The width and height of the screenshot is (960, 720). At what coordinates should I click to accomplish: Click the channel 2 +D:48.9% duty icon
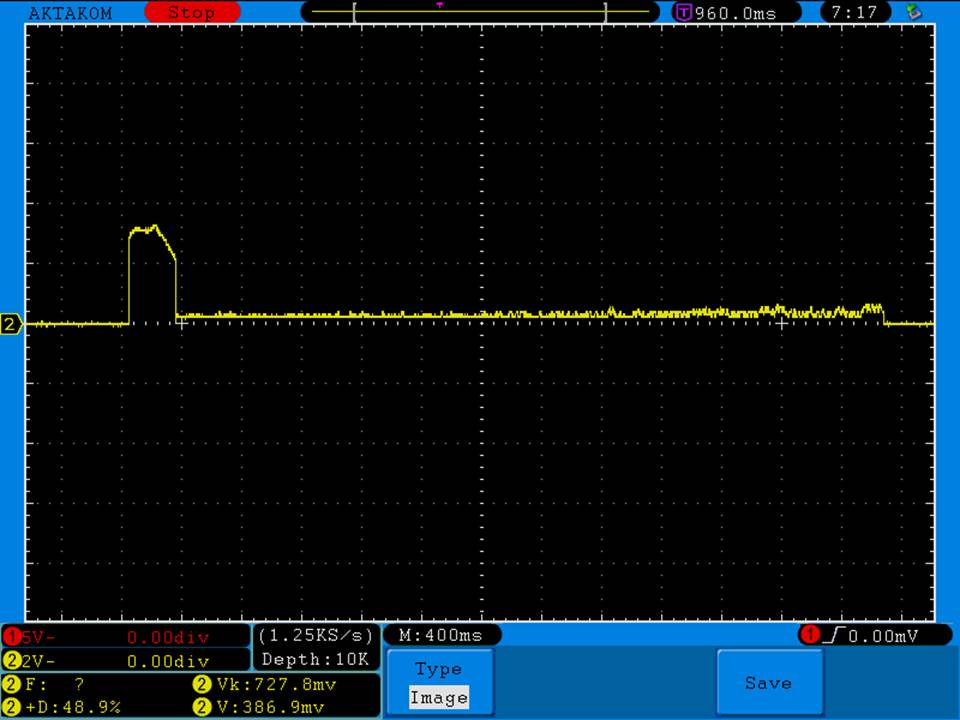click(12, 707)
